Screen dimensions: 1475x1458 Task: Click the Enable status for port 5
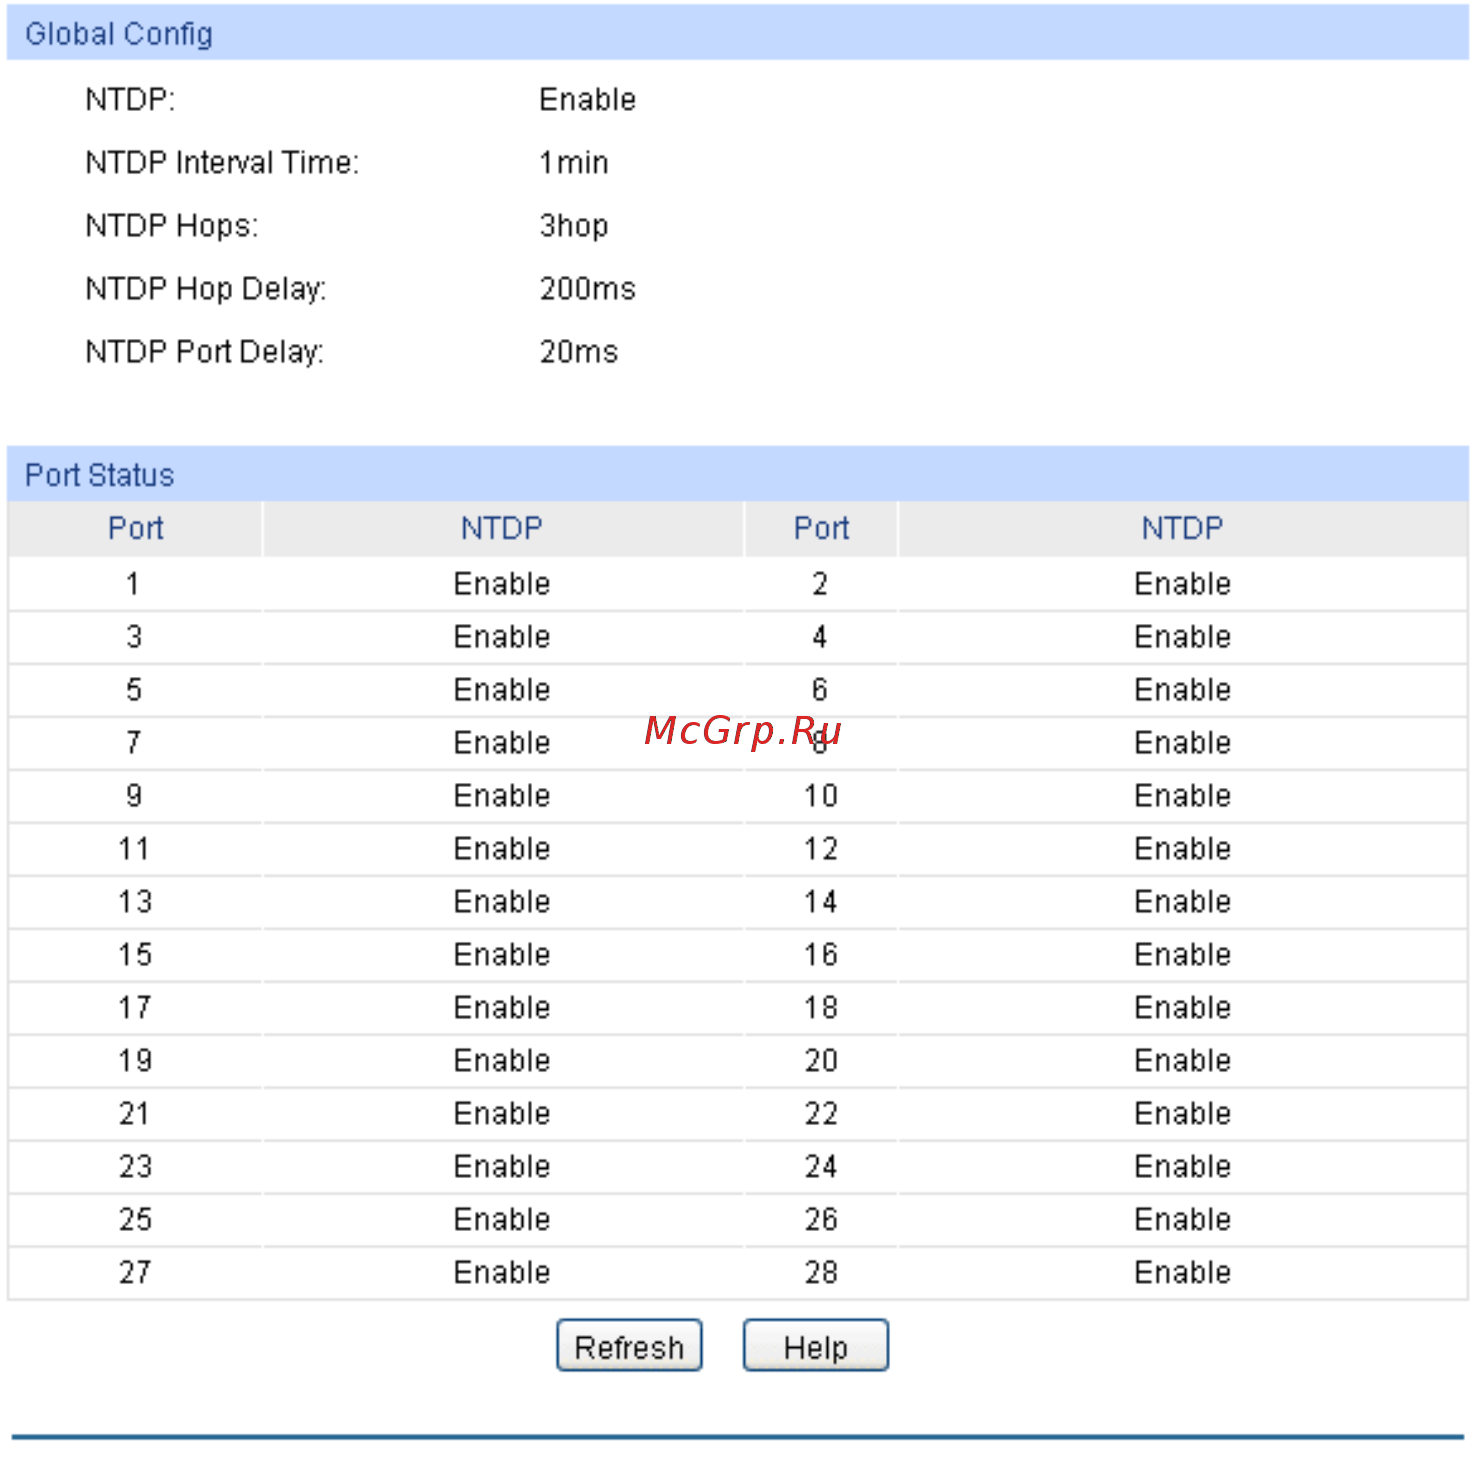pyautogui.click(x=502, y=689)
